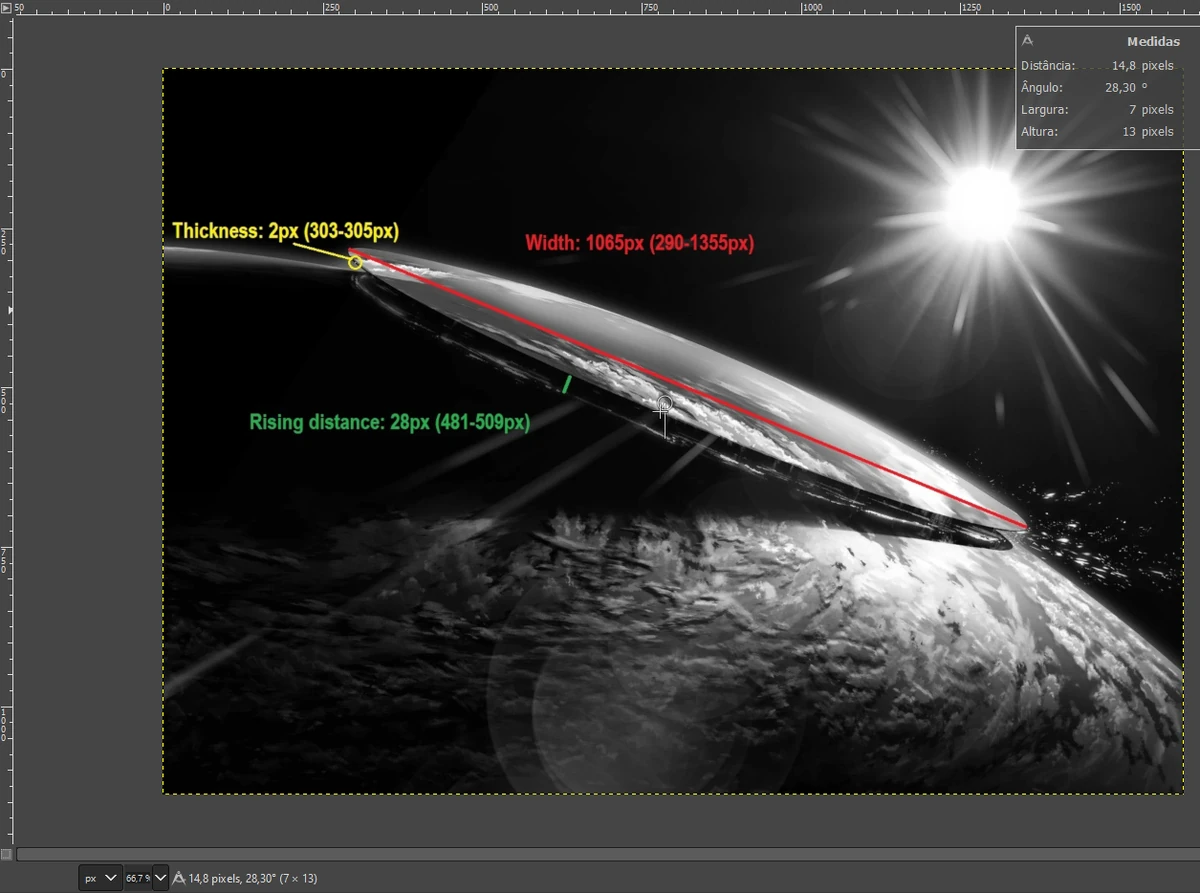Click the green rising distance line marker
Viewport: 1200px width, 893px height.
pyautogui.click(x=567, y=384)
